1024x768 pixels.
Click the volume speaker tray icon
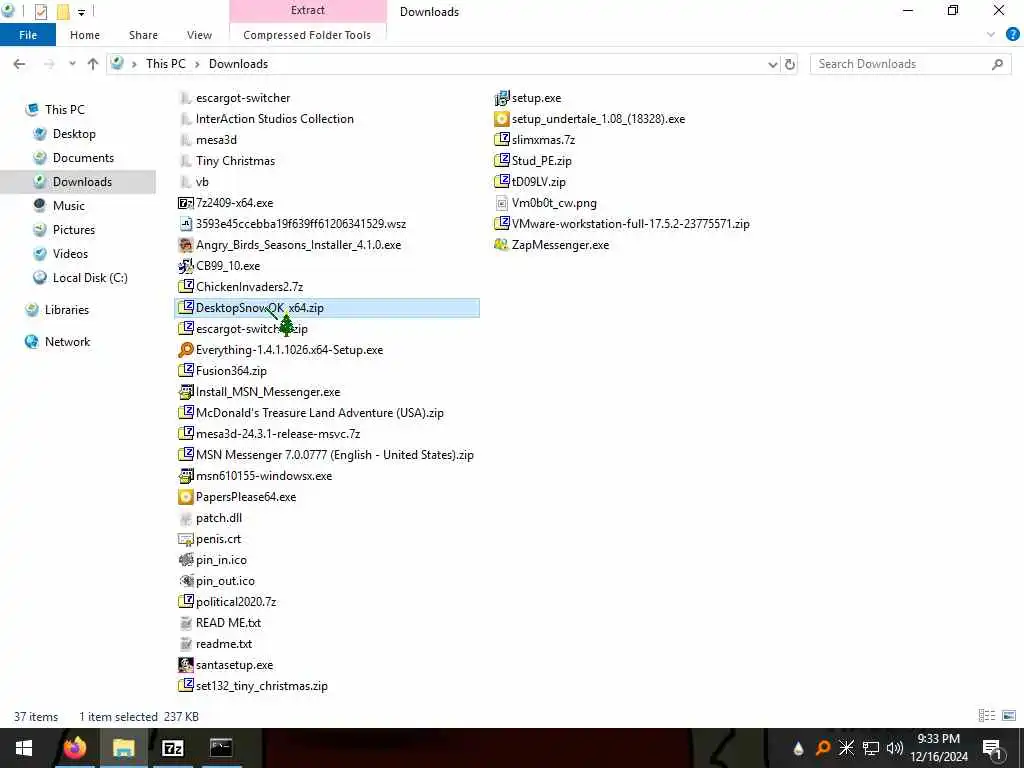coord(895,748)
